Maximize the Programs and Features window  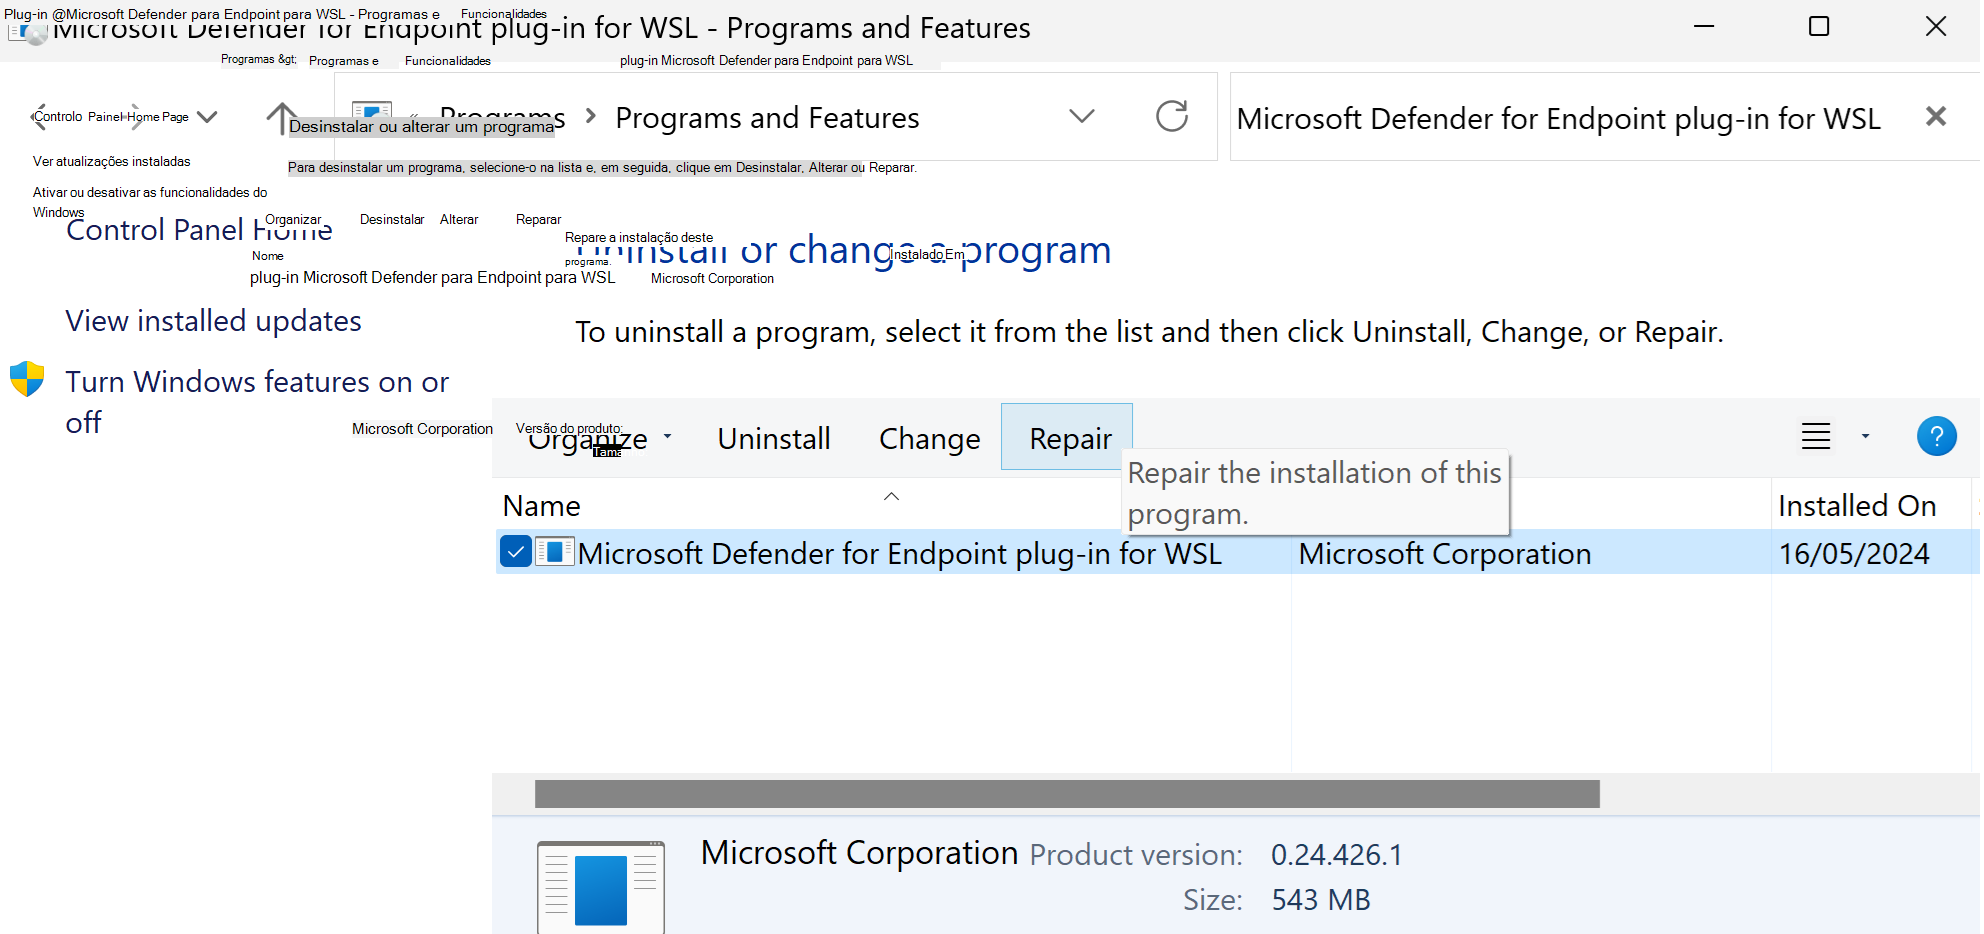coord(1819,26)
